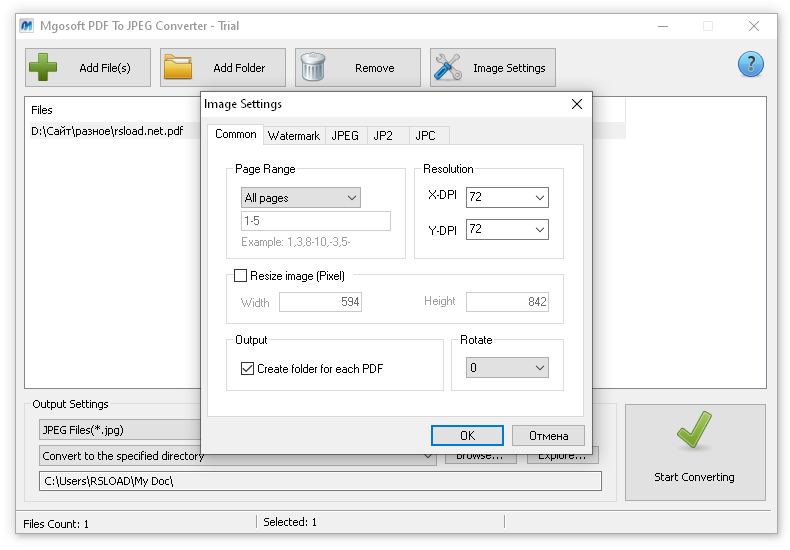Switch to the Common tab
This screenshot has height=550, width=790.
tap(235, 134)
